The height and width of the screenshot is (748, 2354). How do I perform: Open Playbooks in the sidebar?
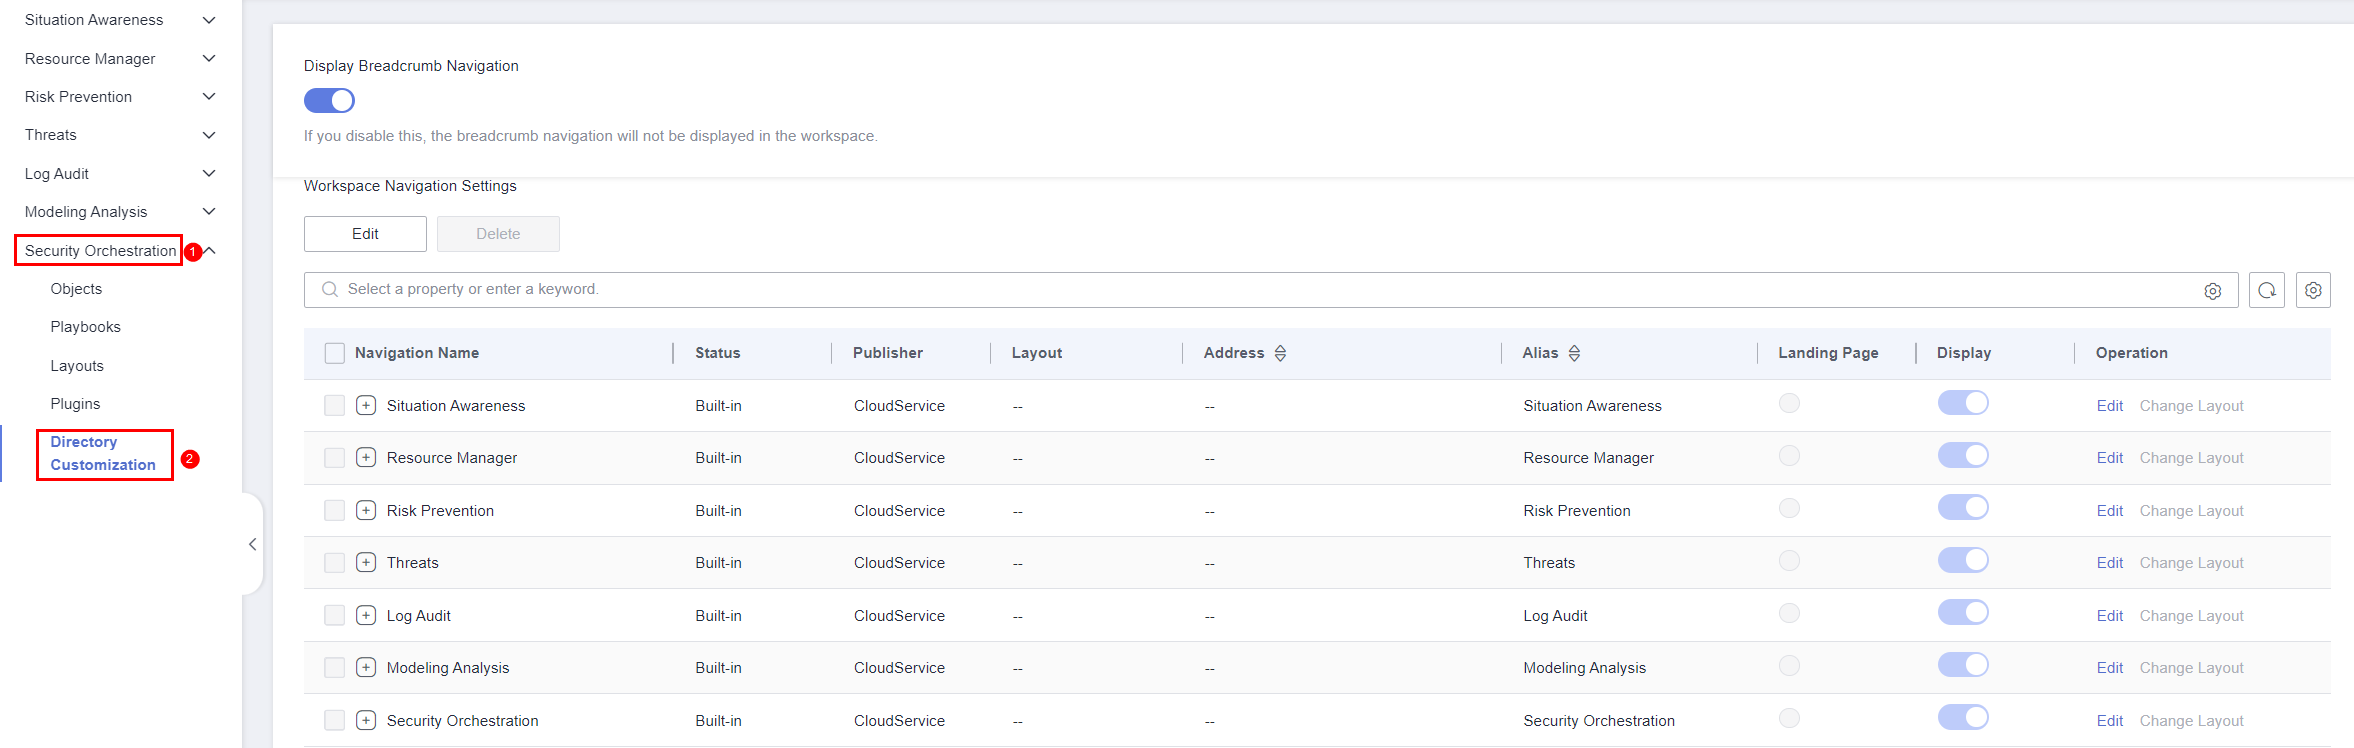[85, 327]
